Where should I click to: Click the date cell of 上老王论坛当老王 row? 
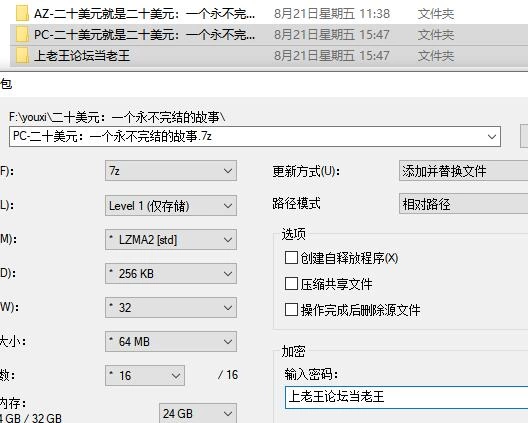332,56
